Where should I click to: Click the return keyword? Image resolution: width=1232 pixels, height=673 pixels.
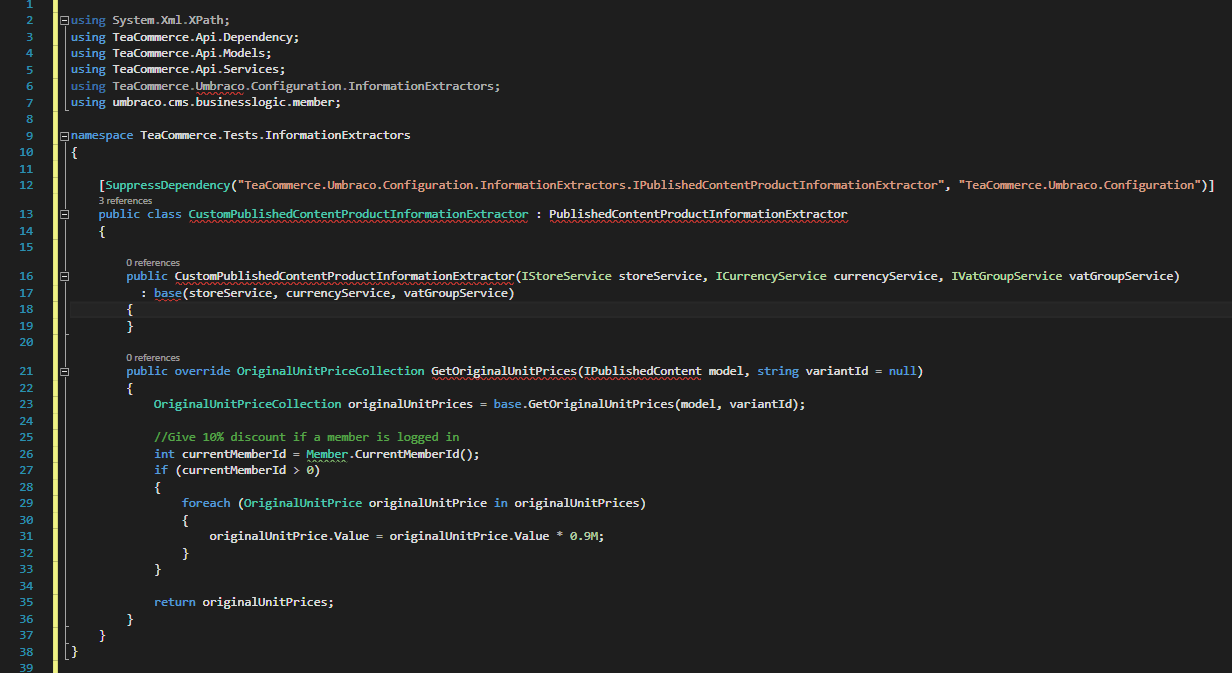(x=174, y=602)
